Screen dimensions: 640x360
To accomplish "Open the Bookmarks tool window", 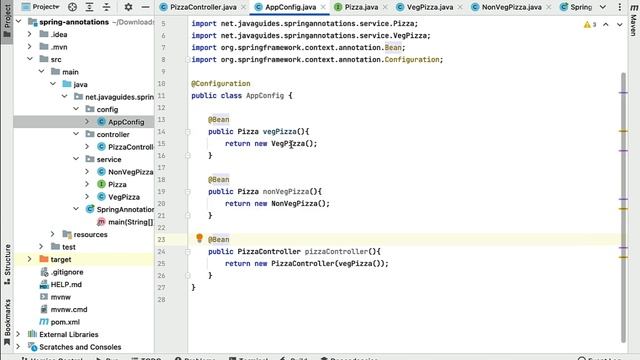I will pyautogui.click(x=7, y=323).
